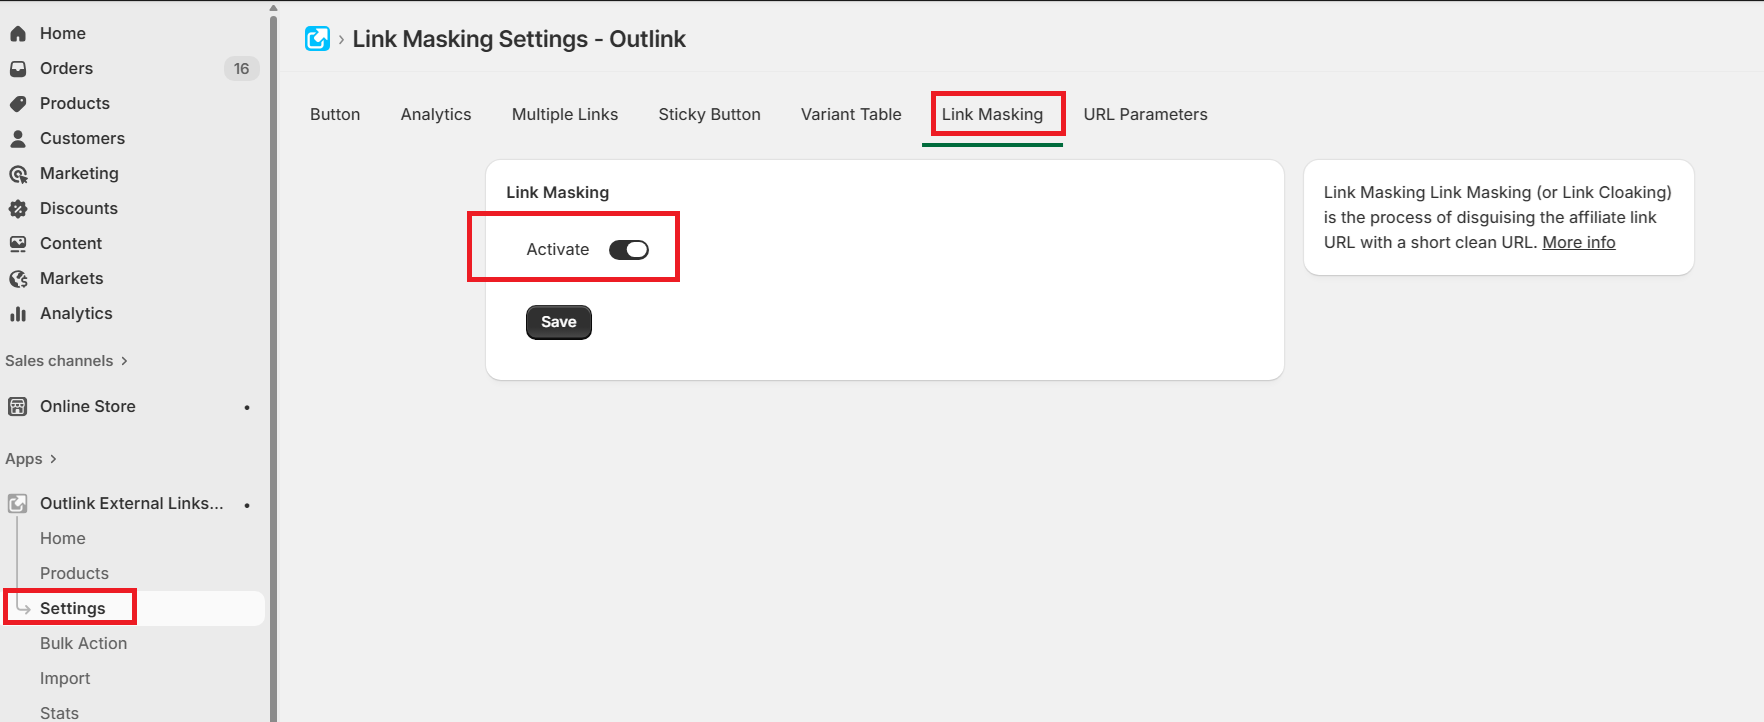Click the Home icon in sidebar
Screen dimensions: 1764x722
(x=18, y=33)
